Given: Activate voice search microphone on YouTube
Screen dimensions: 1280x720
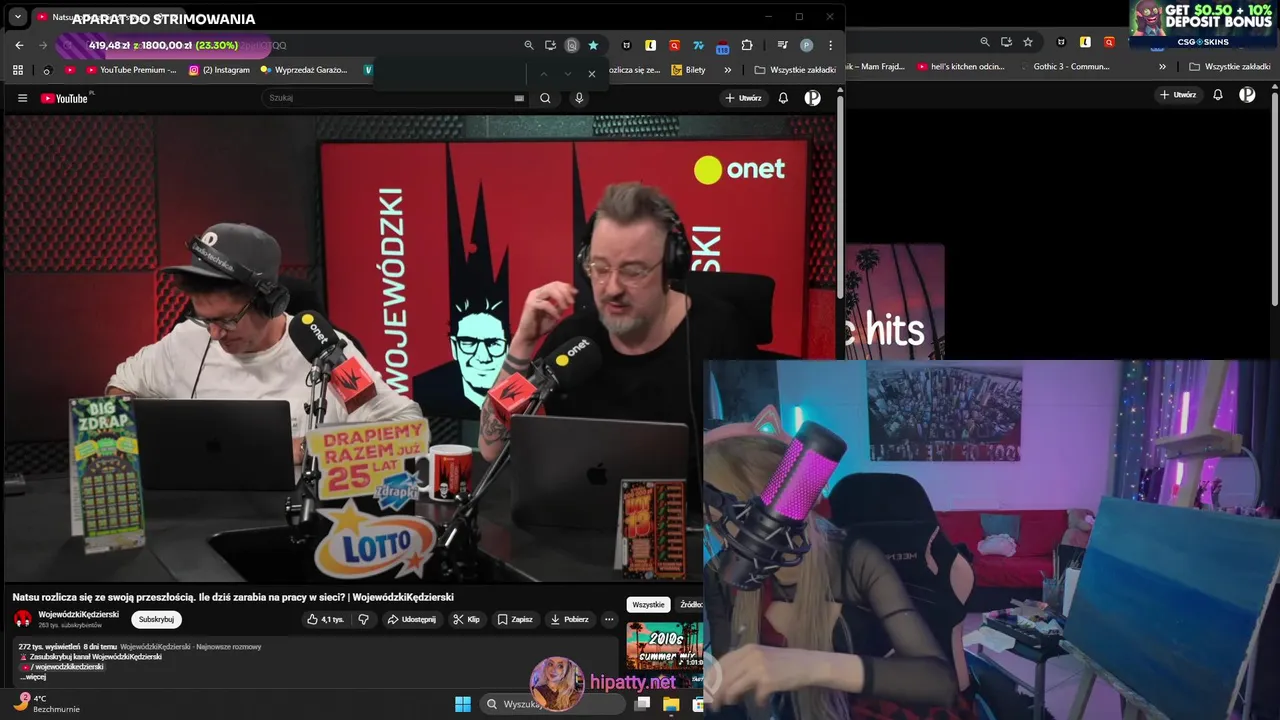Looking at the screenshot, I should click(578, 98).
